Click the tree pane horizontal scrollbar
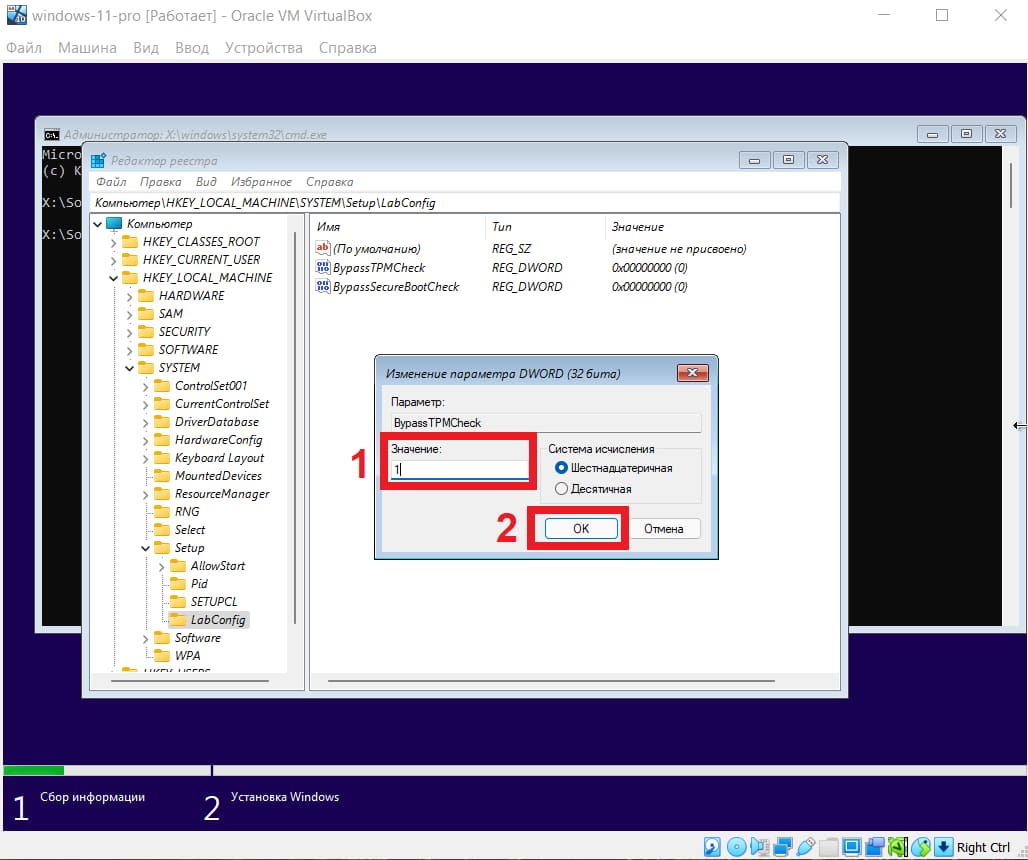Screen dimensions: 1028x860 190,681
